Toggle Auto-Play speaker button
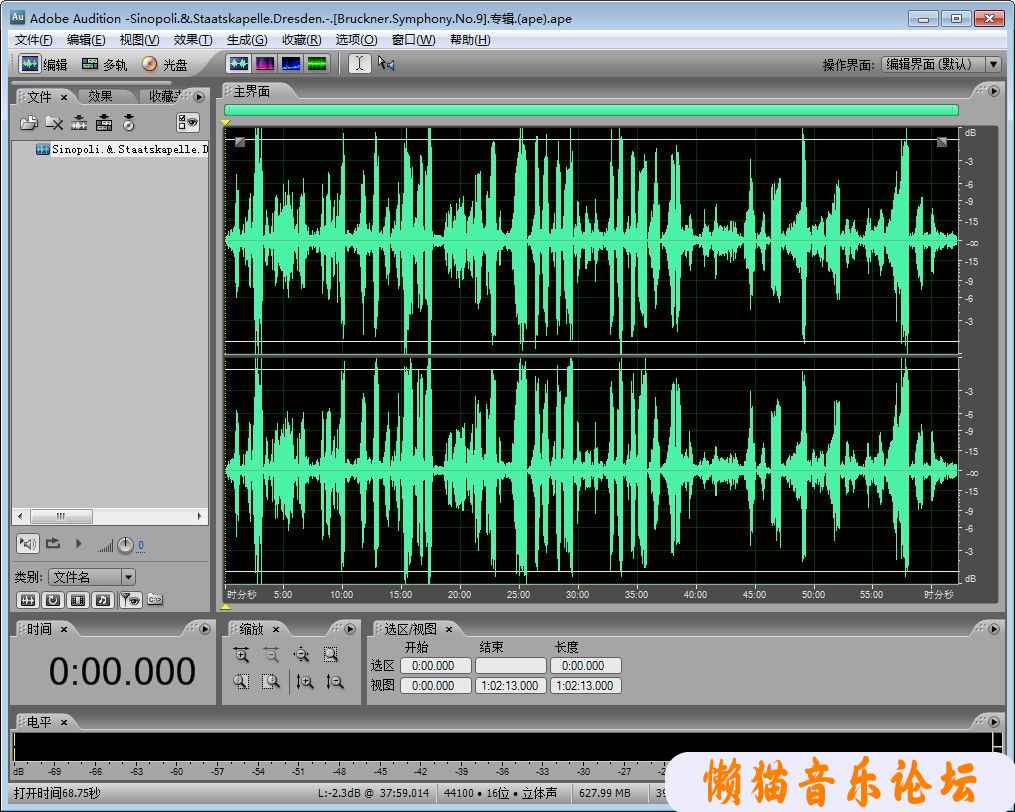1015x812 pixels. 28,544
